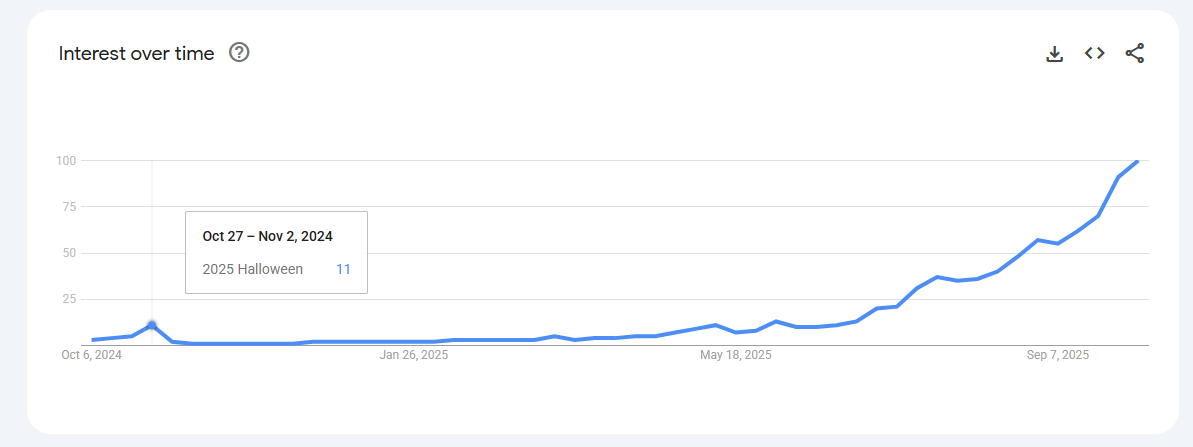The width and height of the screenshot is (1193, 447).
Task: Open the help tooltip question mark icon
Action: 239,53
